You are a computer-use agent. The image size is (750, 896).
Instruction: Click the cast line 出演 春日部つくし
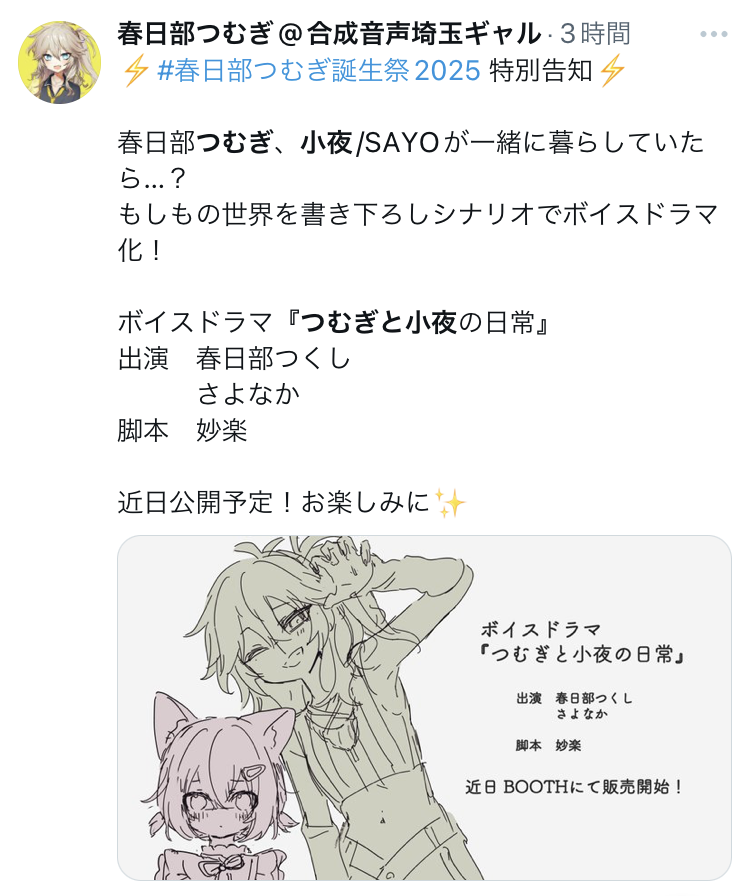234,359
